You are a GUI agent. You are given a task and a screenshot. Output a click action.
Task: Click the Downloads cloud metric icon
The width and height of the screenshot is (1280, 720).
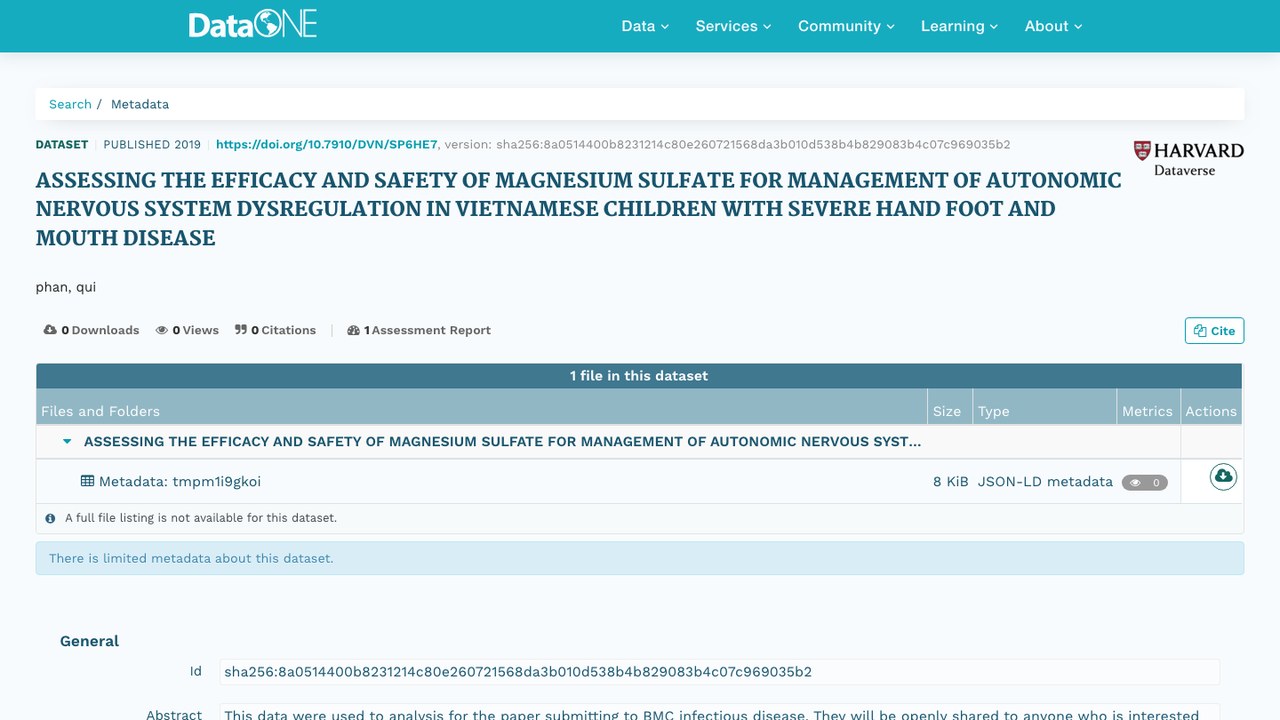[x=50, y=330]
